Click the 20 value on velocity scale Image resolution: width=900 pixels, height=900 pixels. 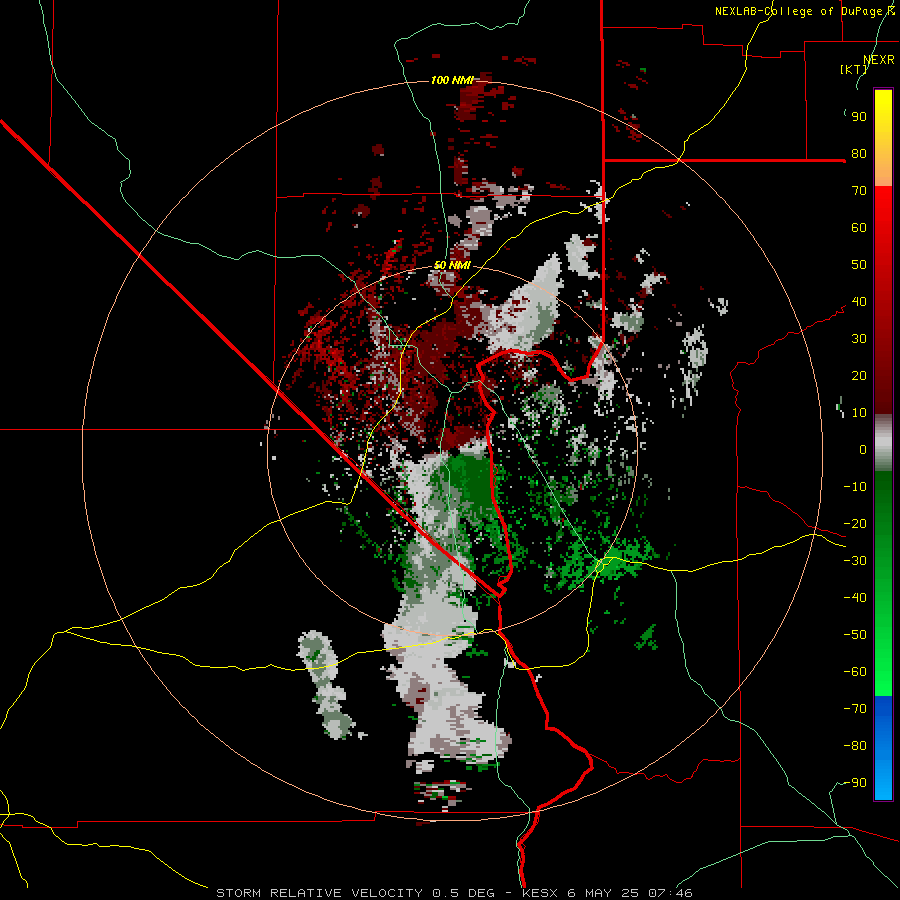click(x=859, y=376)
